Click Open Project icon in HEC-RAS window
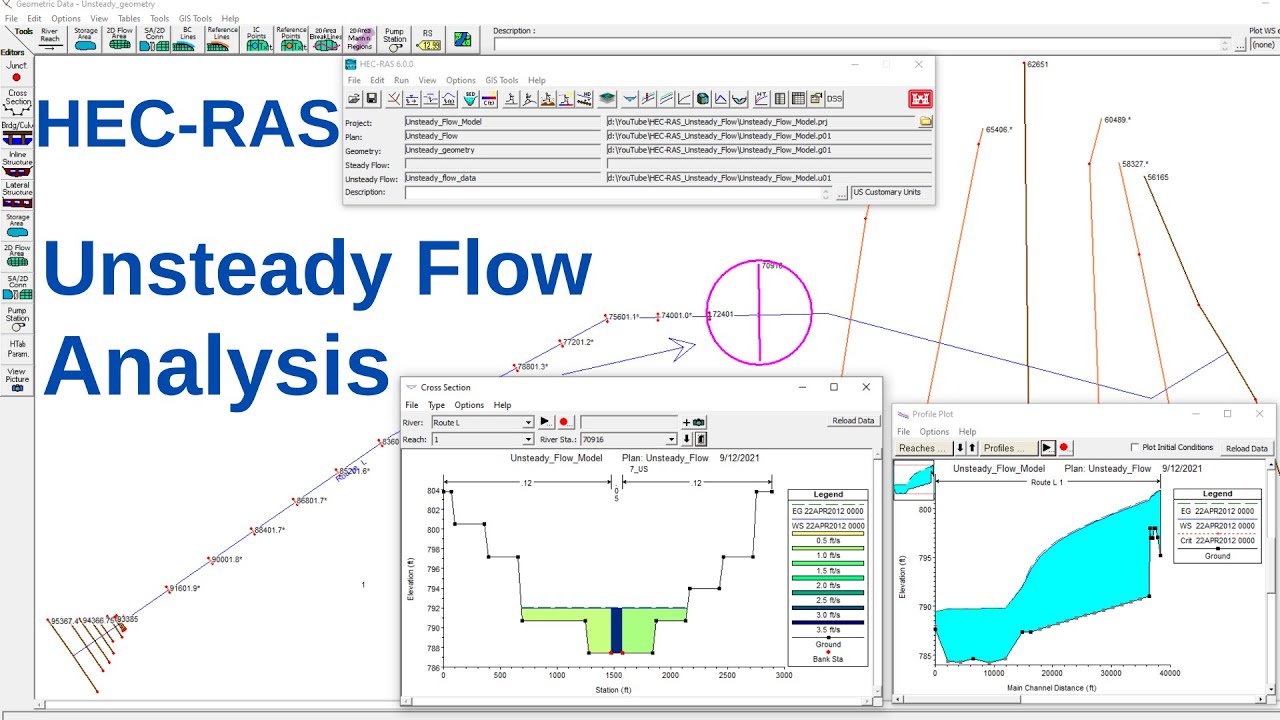1280x720 pixels. coord(354,99)
